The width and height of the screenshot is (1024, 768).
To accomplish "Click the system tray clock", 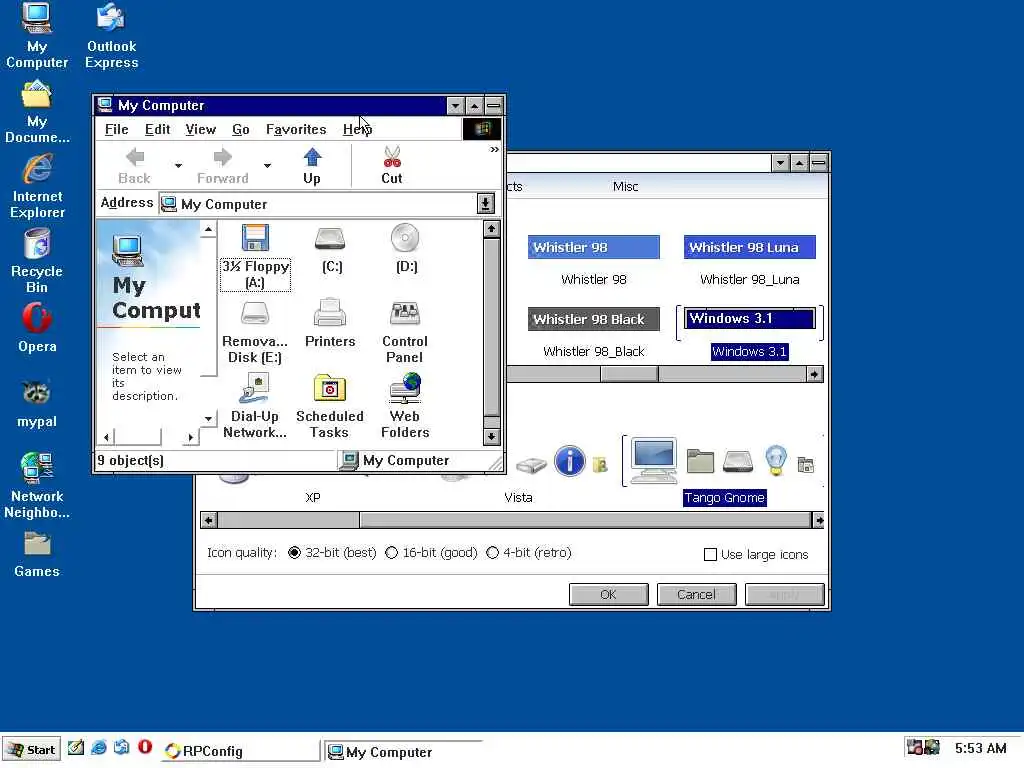I will click(980, 748).
